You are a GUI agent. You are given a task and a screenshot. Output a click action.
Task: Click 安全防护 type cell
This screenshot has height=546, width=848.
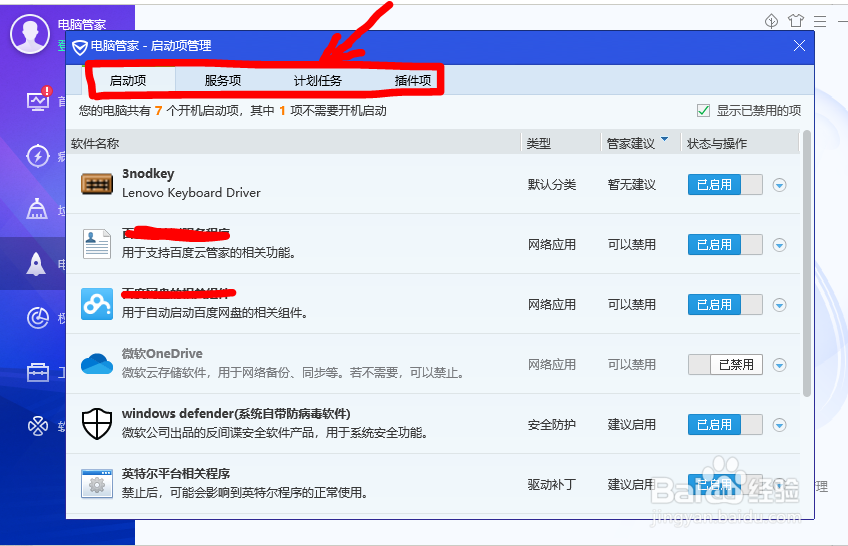coord(552,424)
